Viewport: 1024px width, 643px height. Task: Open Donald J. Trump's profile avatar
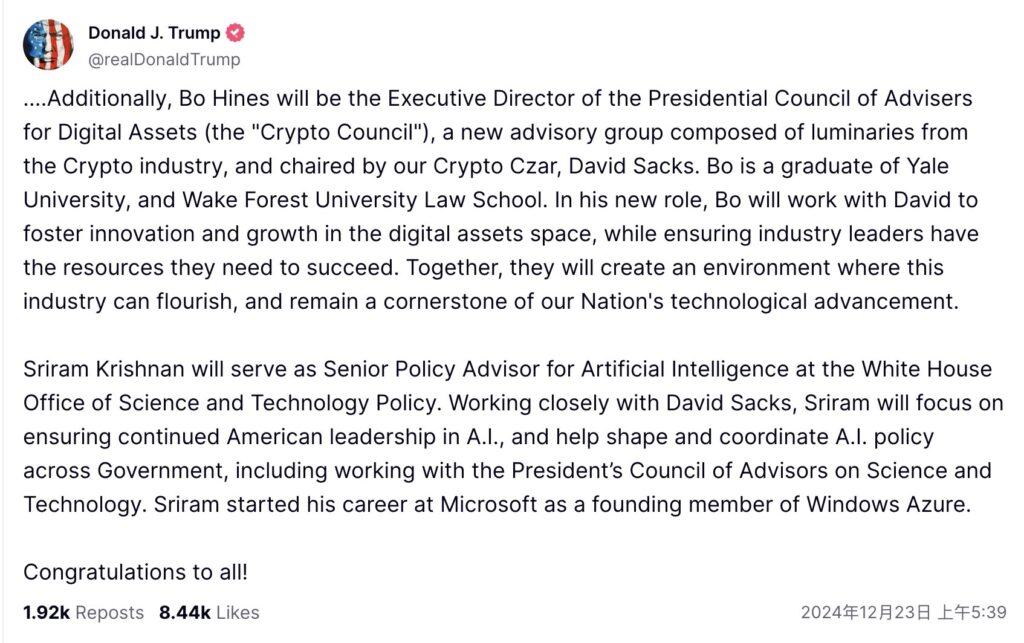pyautogui.click(x=48, y=44)
